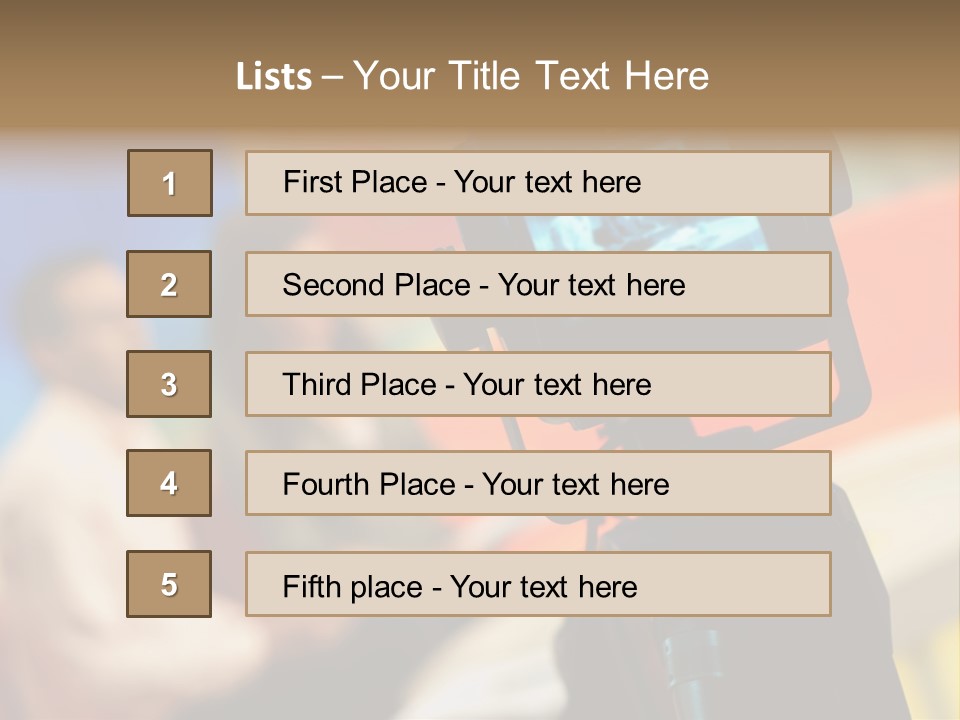Click the word 'First' in the list
Viewport: 960px width, 720px height.
coord(312,182)
